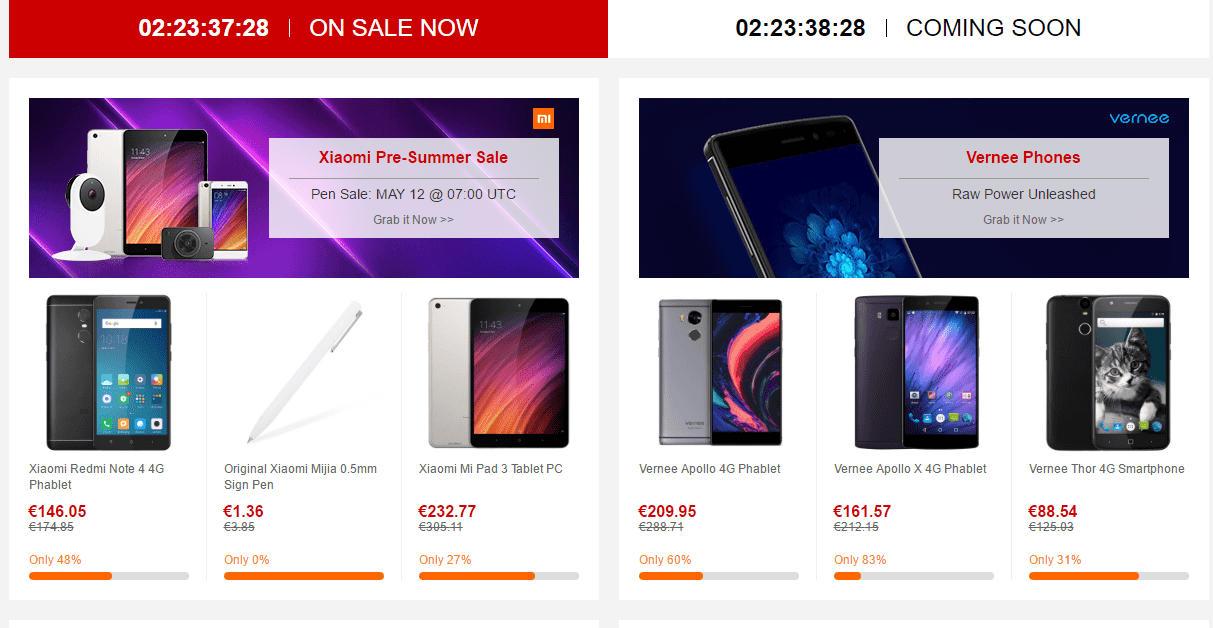The height and width of the screenshot is (628, 1213).
Task: Open the Xiaomi Redmi Note 4 product image
Action: tap(108, 373)
